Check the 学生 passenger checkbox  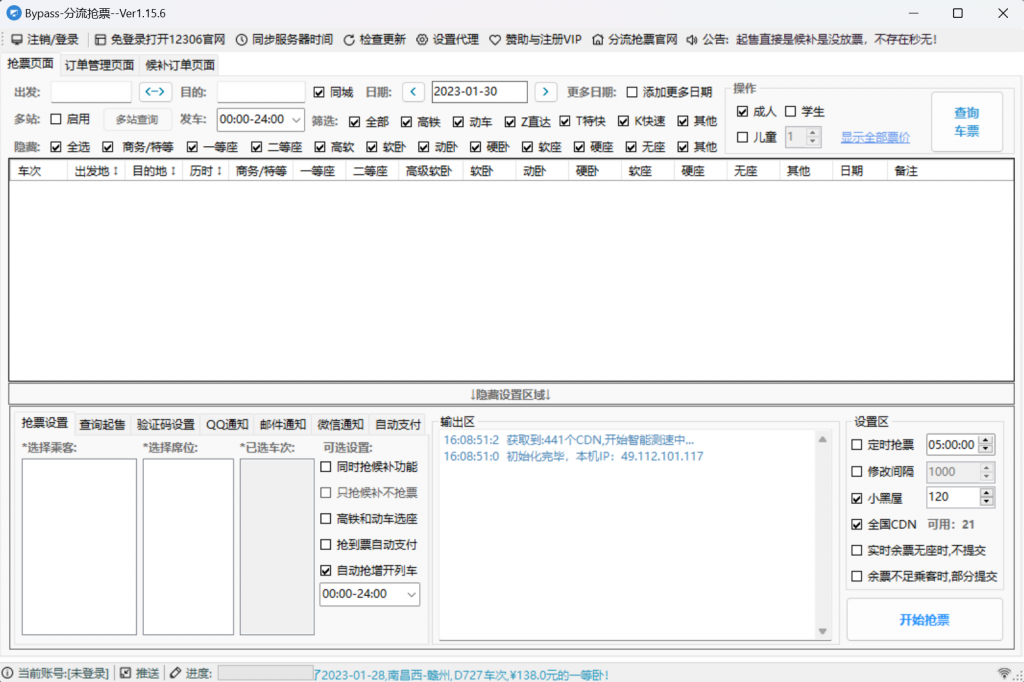pos(790,112)
